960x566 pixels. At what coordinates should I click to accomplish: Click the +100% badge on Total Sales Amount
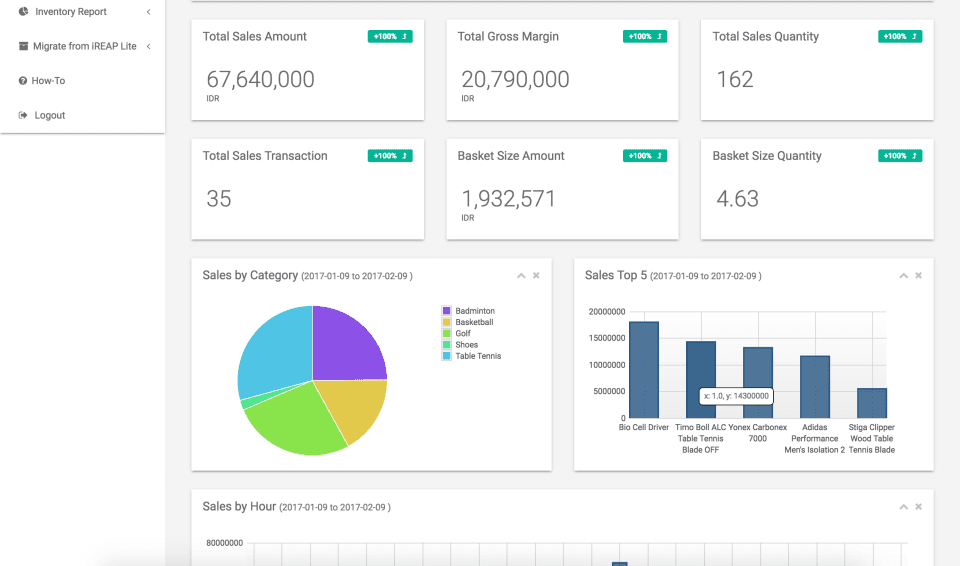[x=390, y=37]
